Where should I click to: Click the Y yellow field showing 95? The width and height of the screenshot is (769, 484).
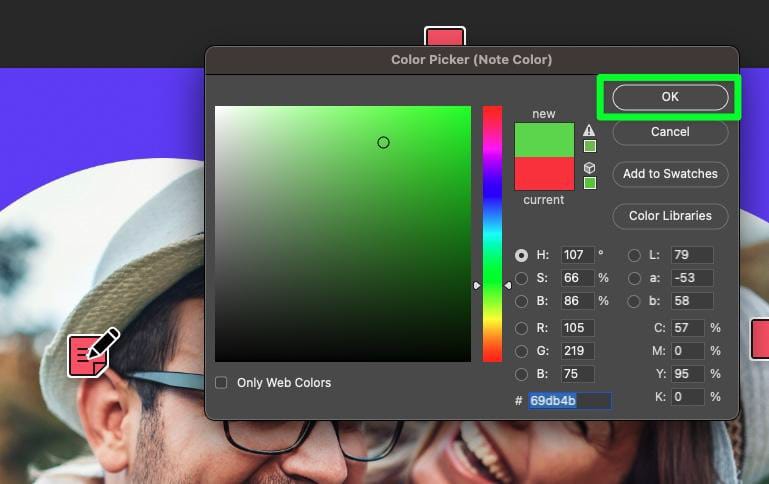point(688,374)
